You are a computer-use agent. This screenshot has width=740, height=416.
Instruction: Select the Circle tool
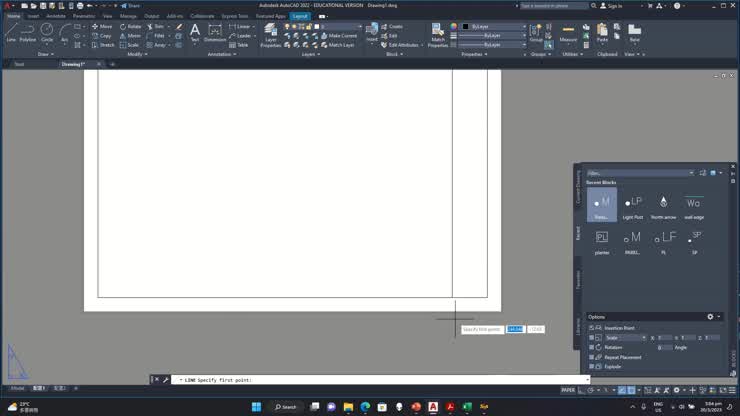[x=47, y=33]
